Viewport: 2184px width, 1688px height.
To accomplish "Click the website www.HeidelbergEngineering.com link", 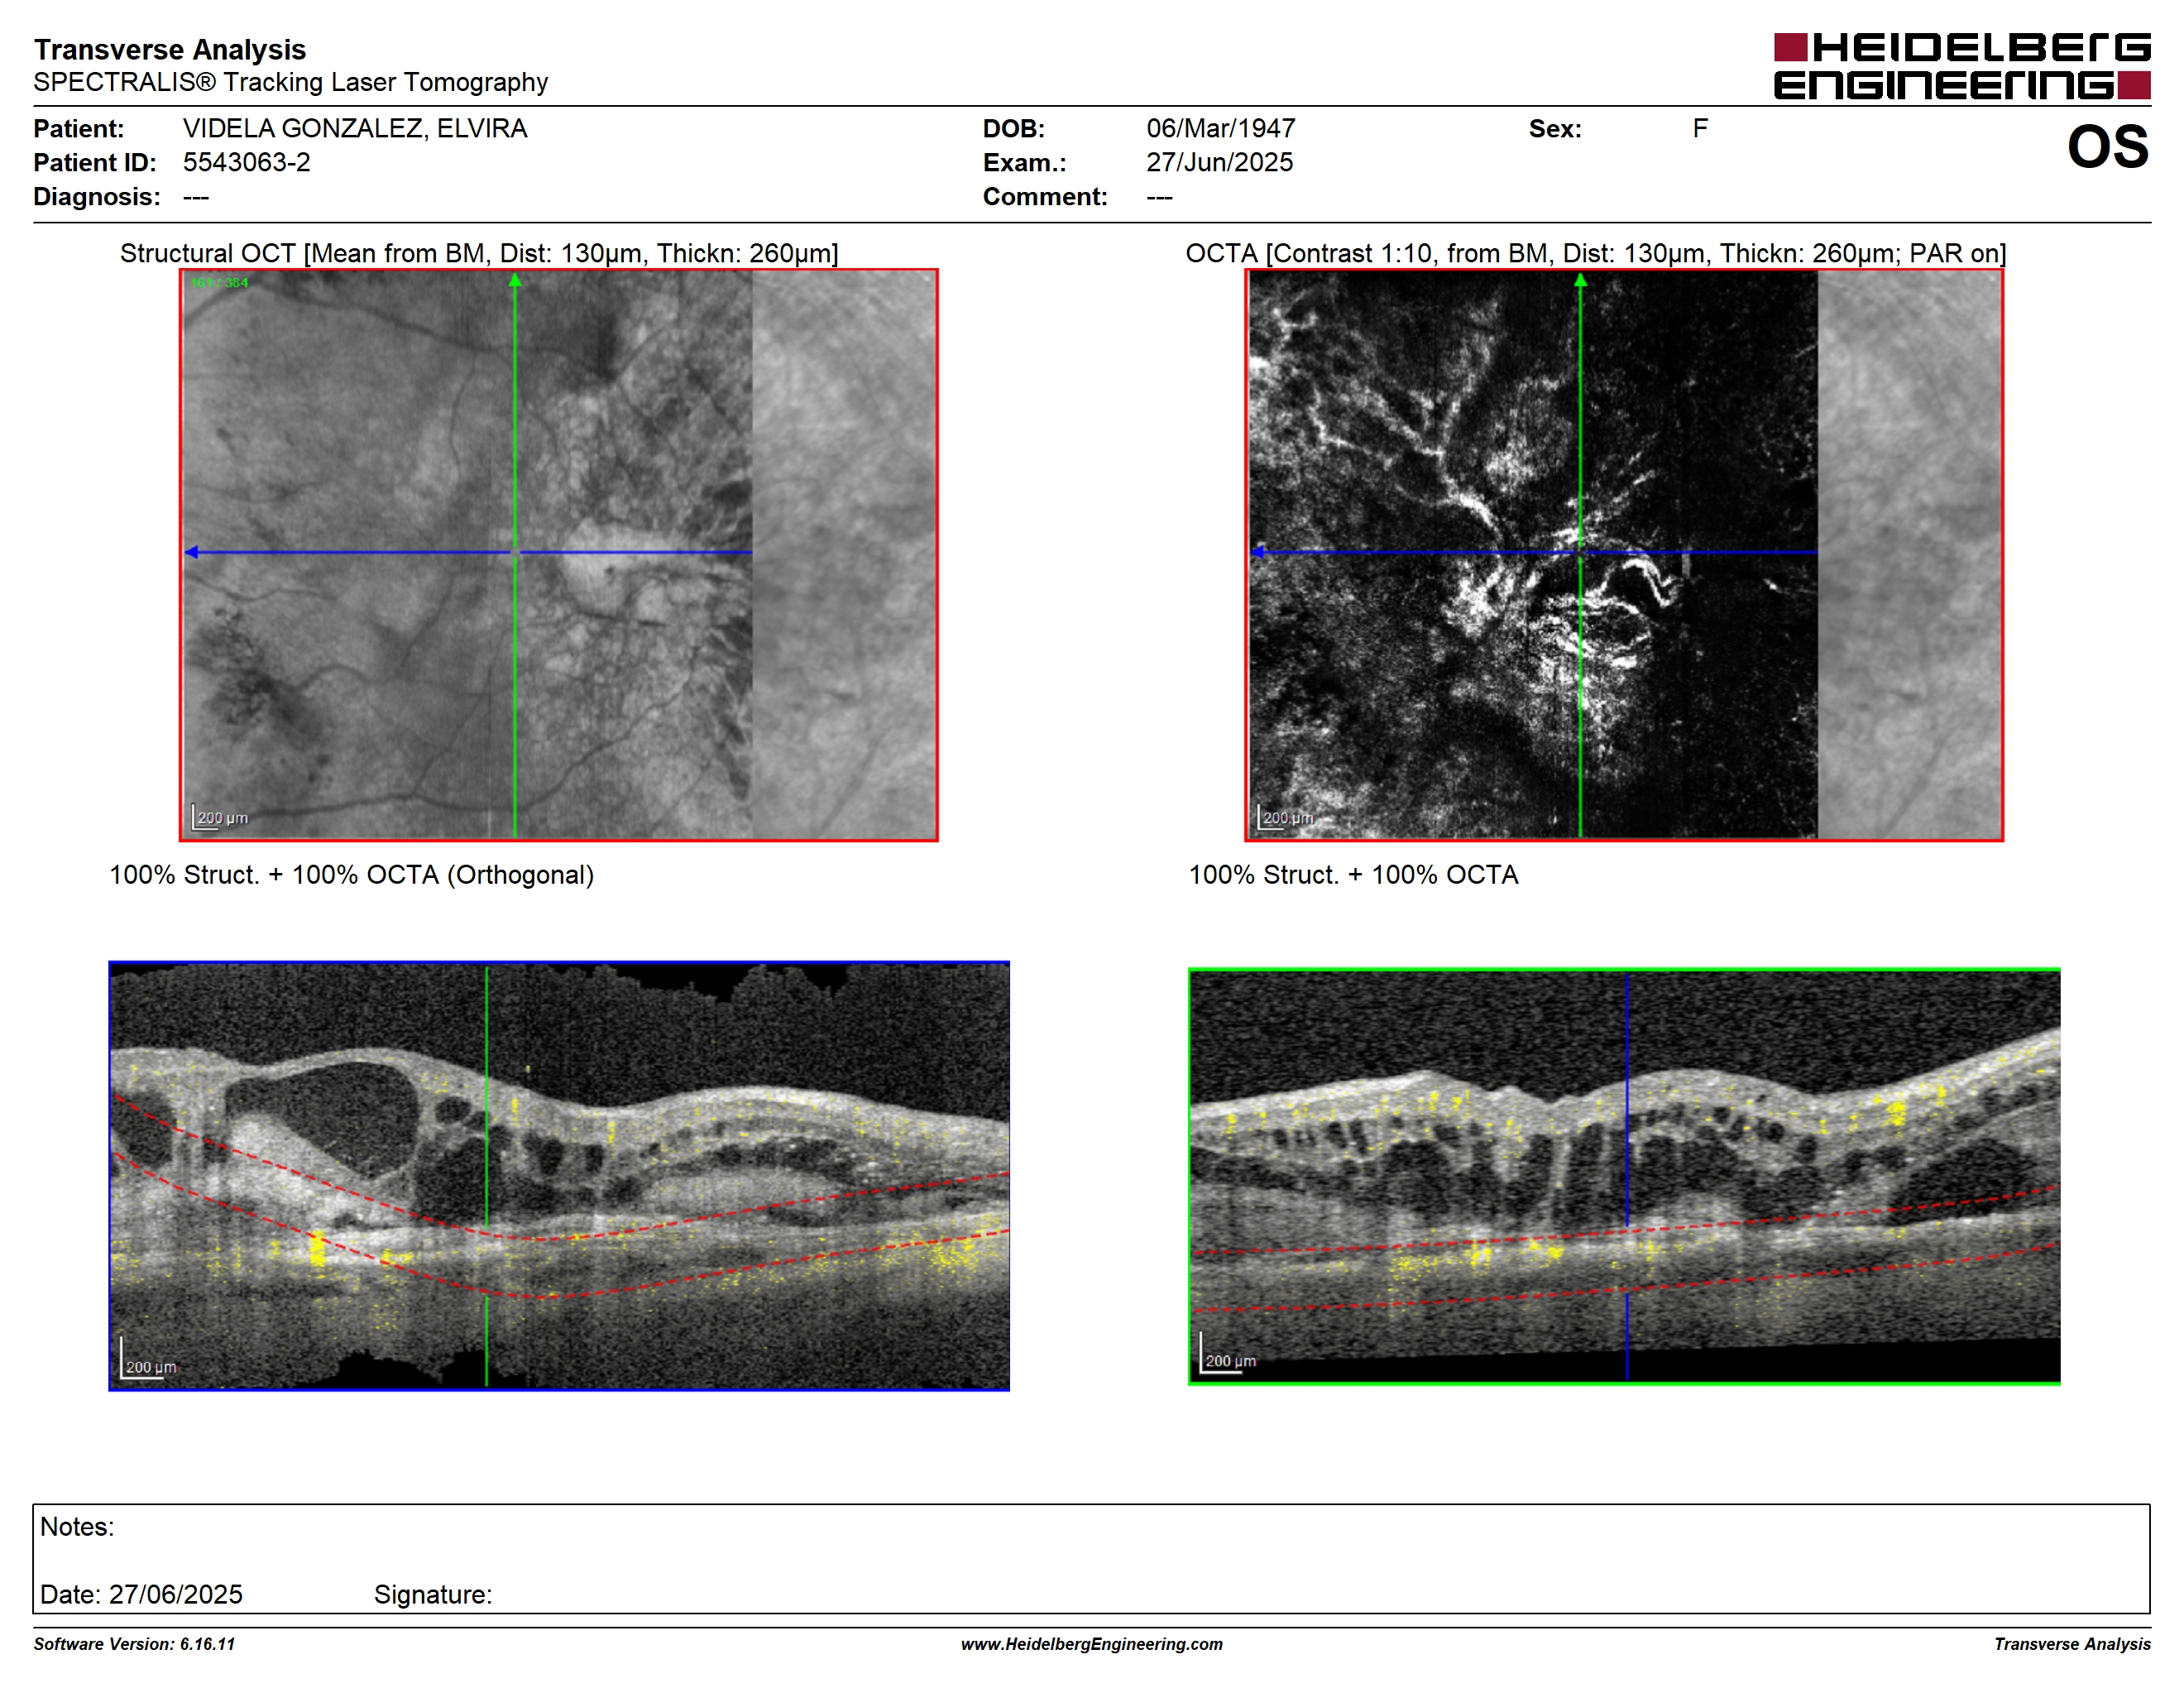I will point(1092,1644).
